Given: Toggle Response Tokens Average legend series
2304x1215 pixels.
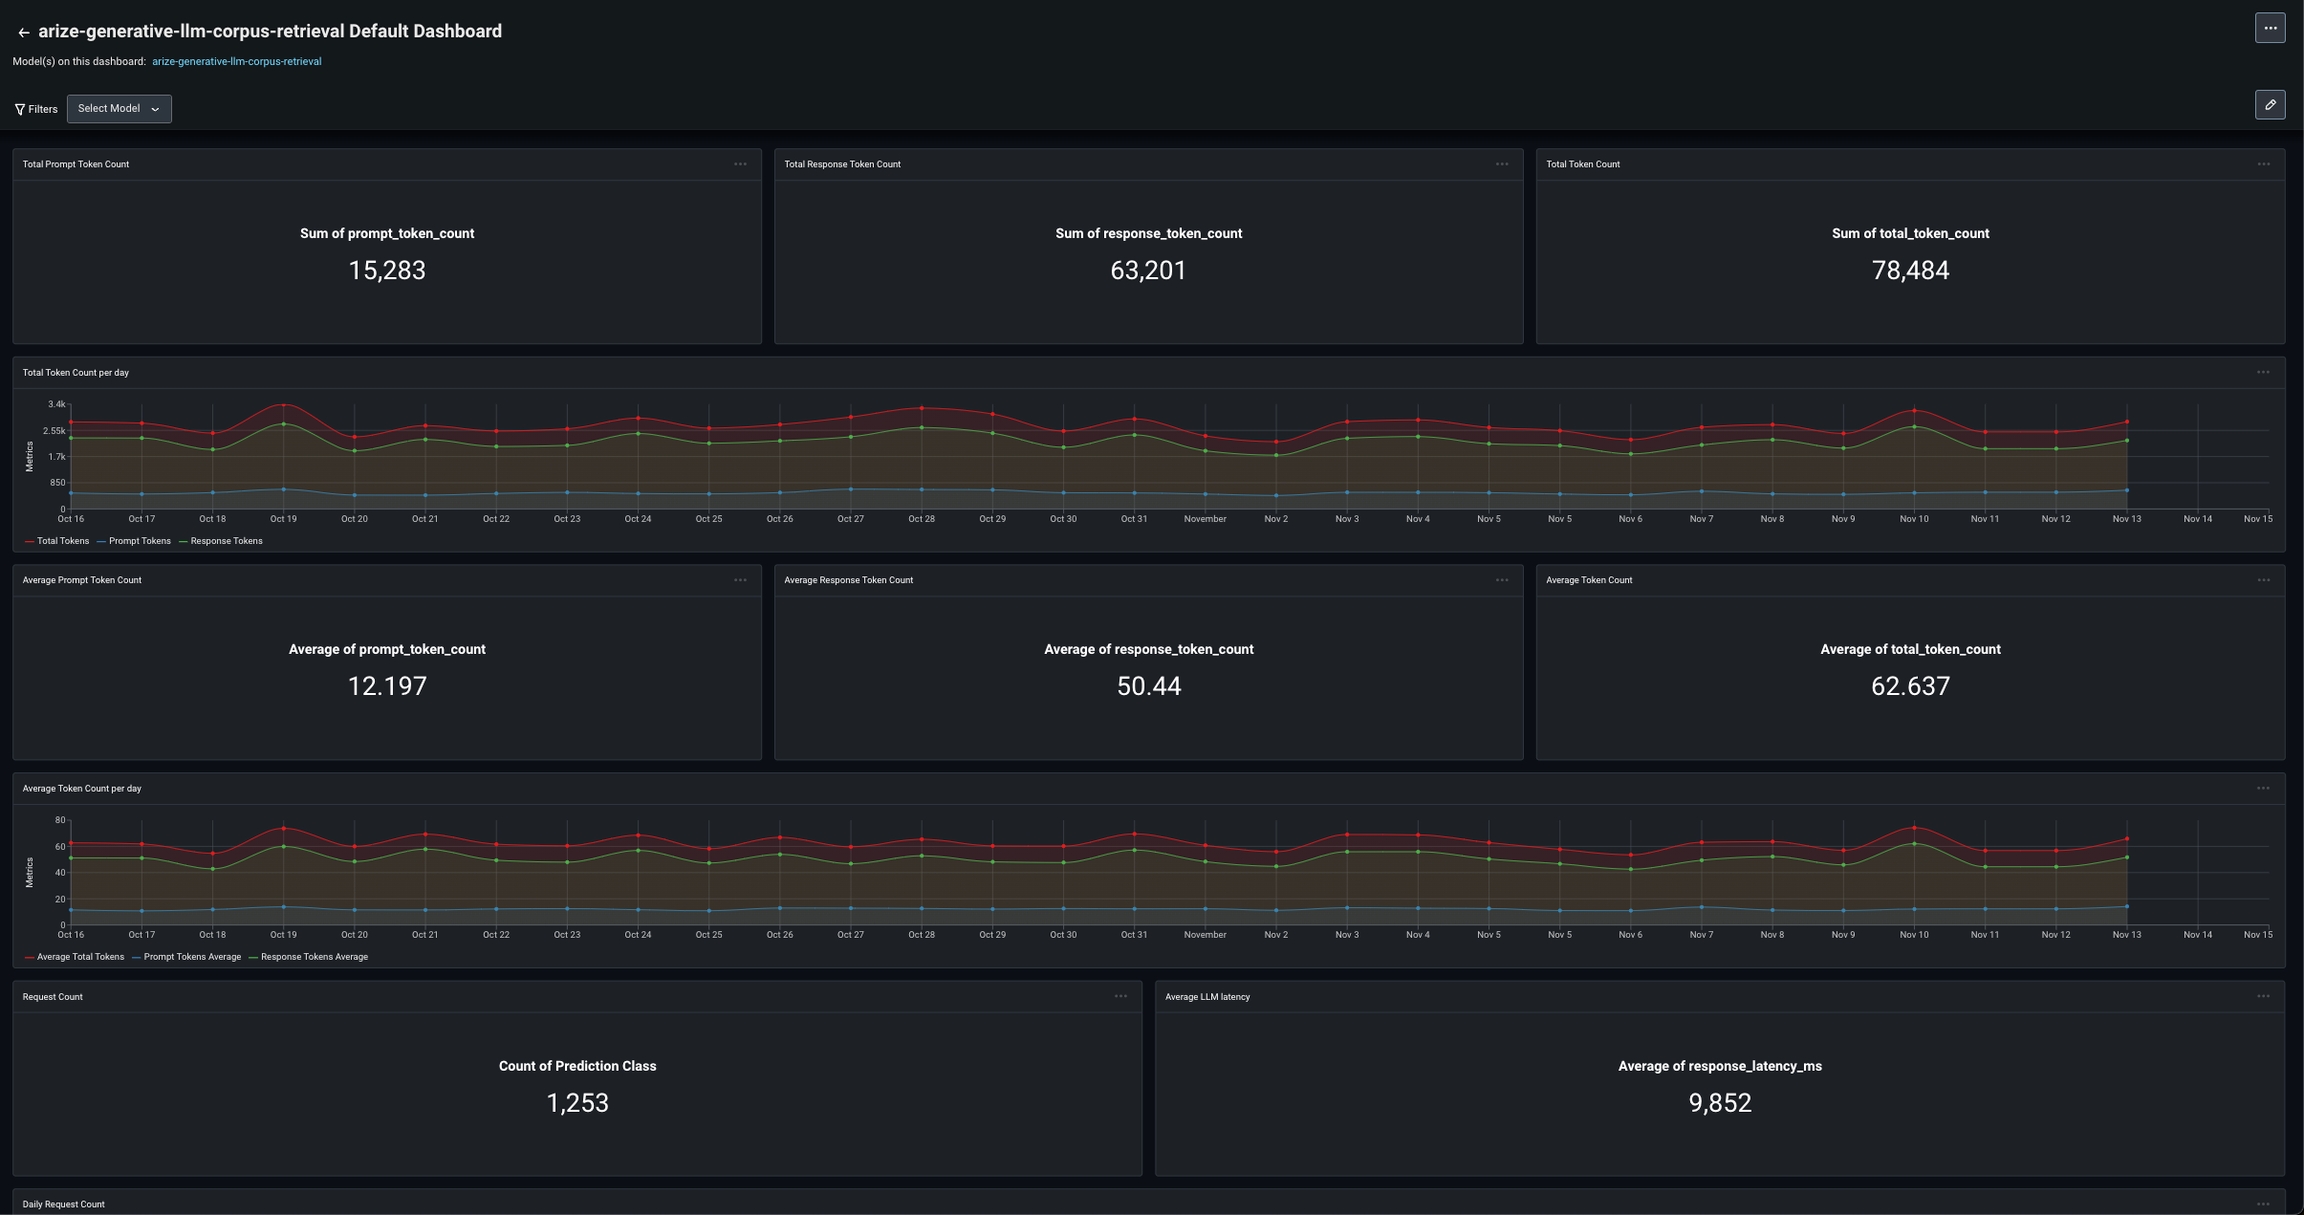Looking at the screenshot, I should pyautogui.click(x=313, y=957).
